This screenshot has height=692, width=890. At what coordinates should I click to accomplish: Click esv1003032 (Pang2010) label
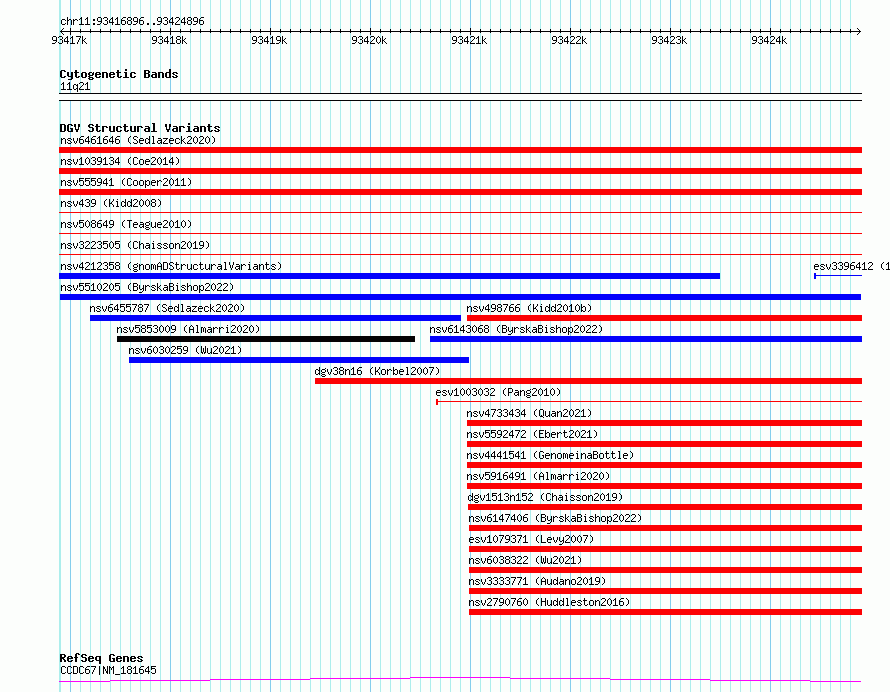point(498,392)
